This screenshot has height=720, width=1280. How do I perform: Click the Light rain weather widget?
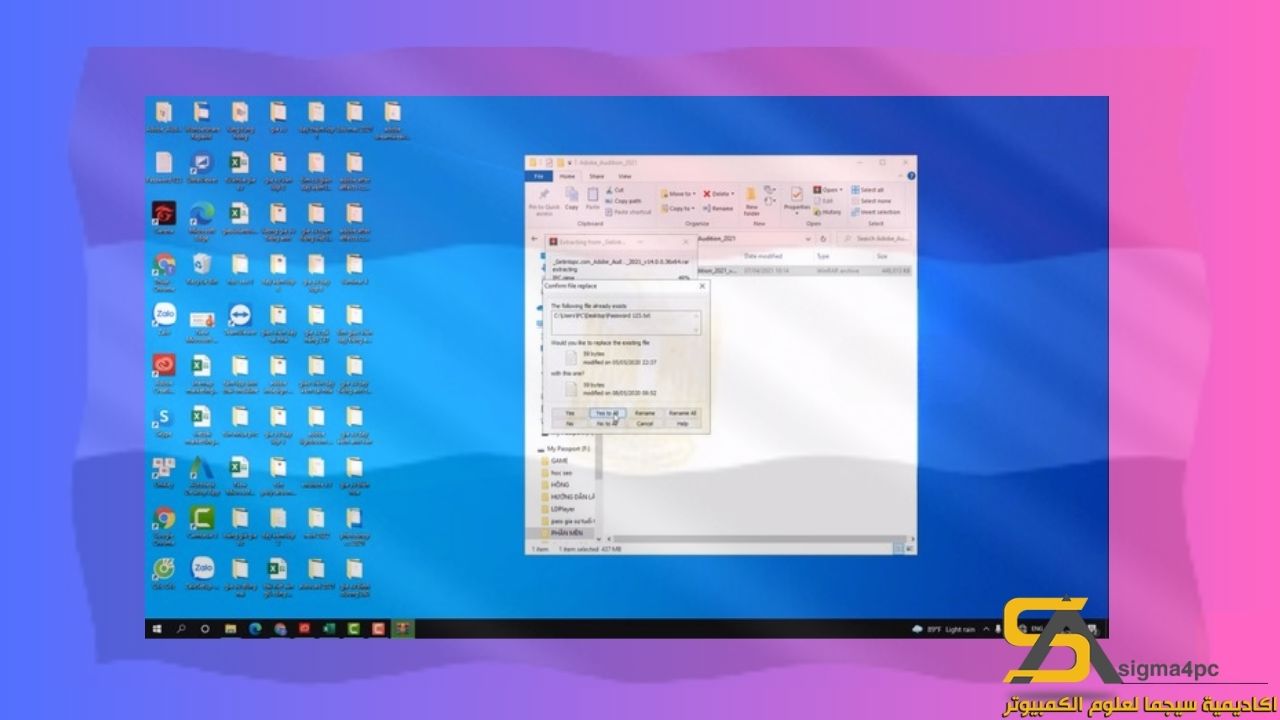[942, 629]
